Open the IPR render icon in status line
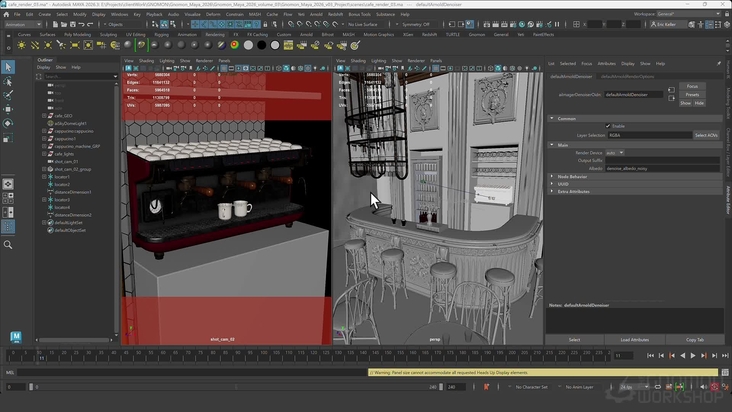 504,24
